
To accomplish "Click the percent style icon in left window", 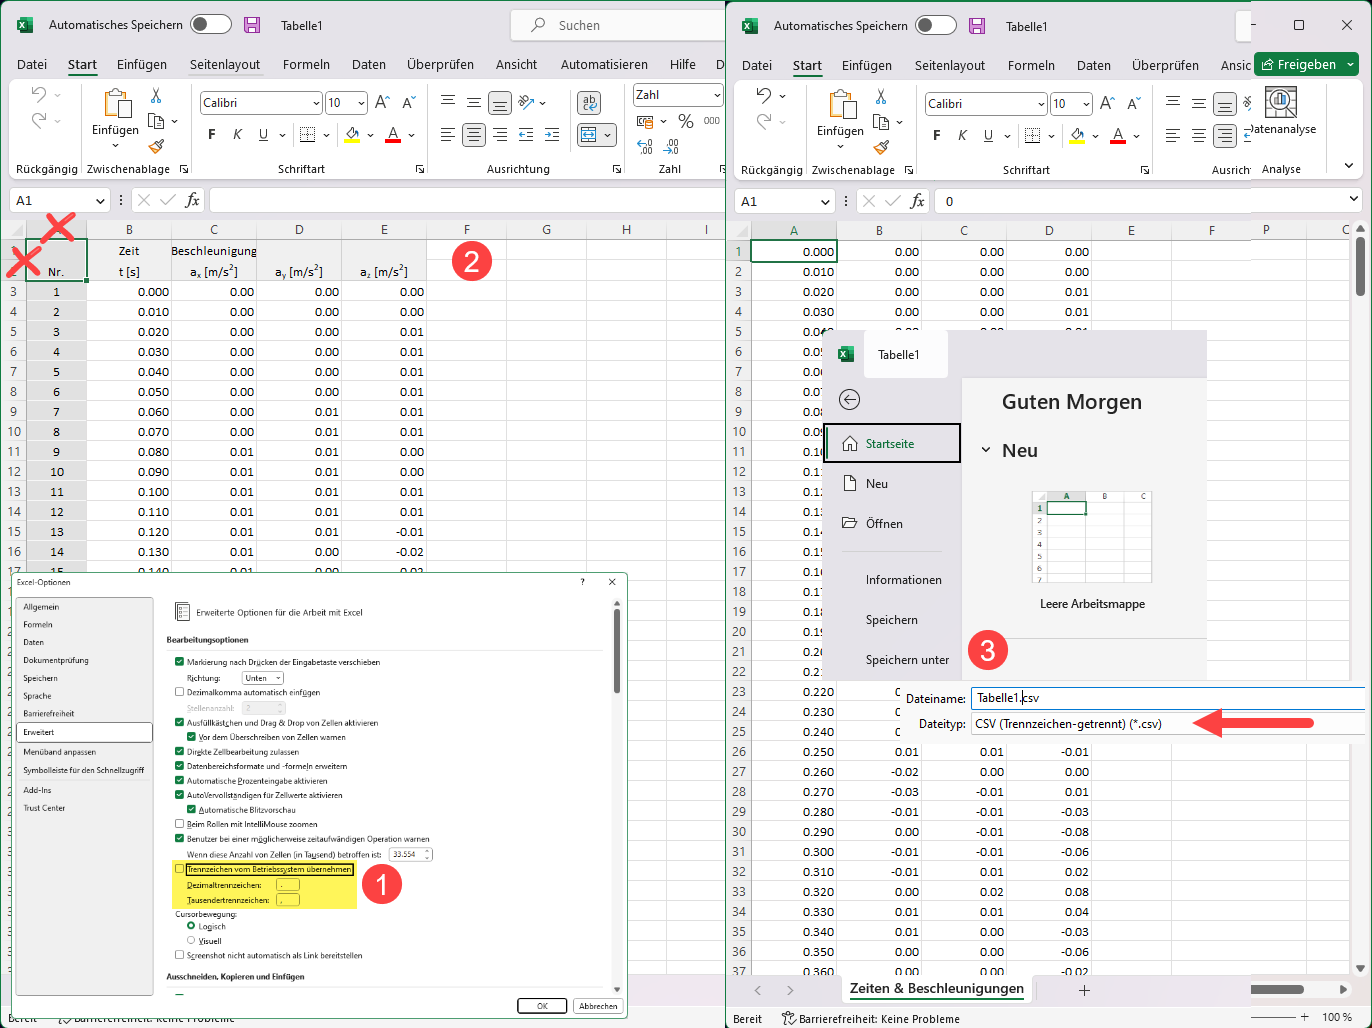I will 686,121.
